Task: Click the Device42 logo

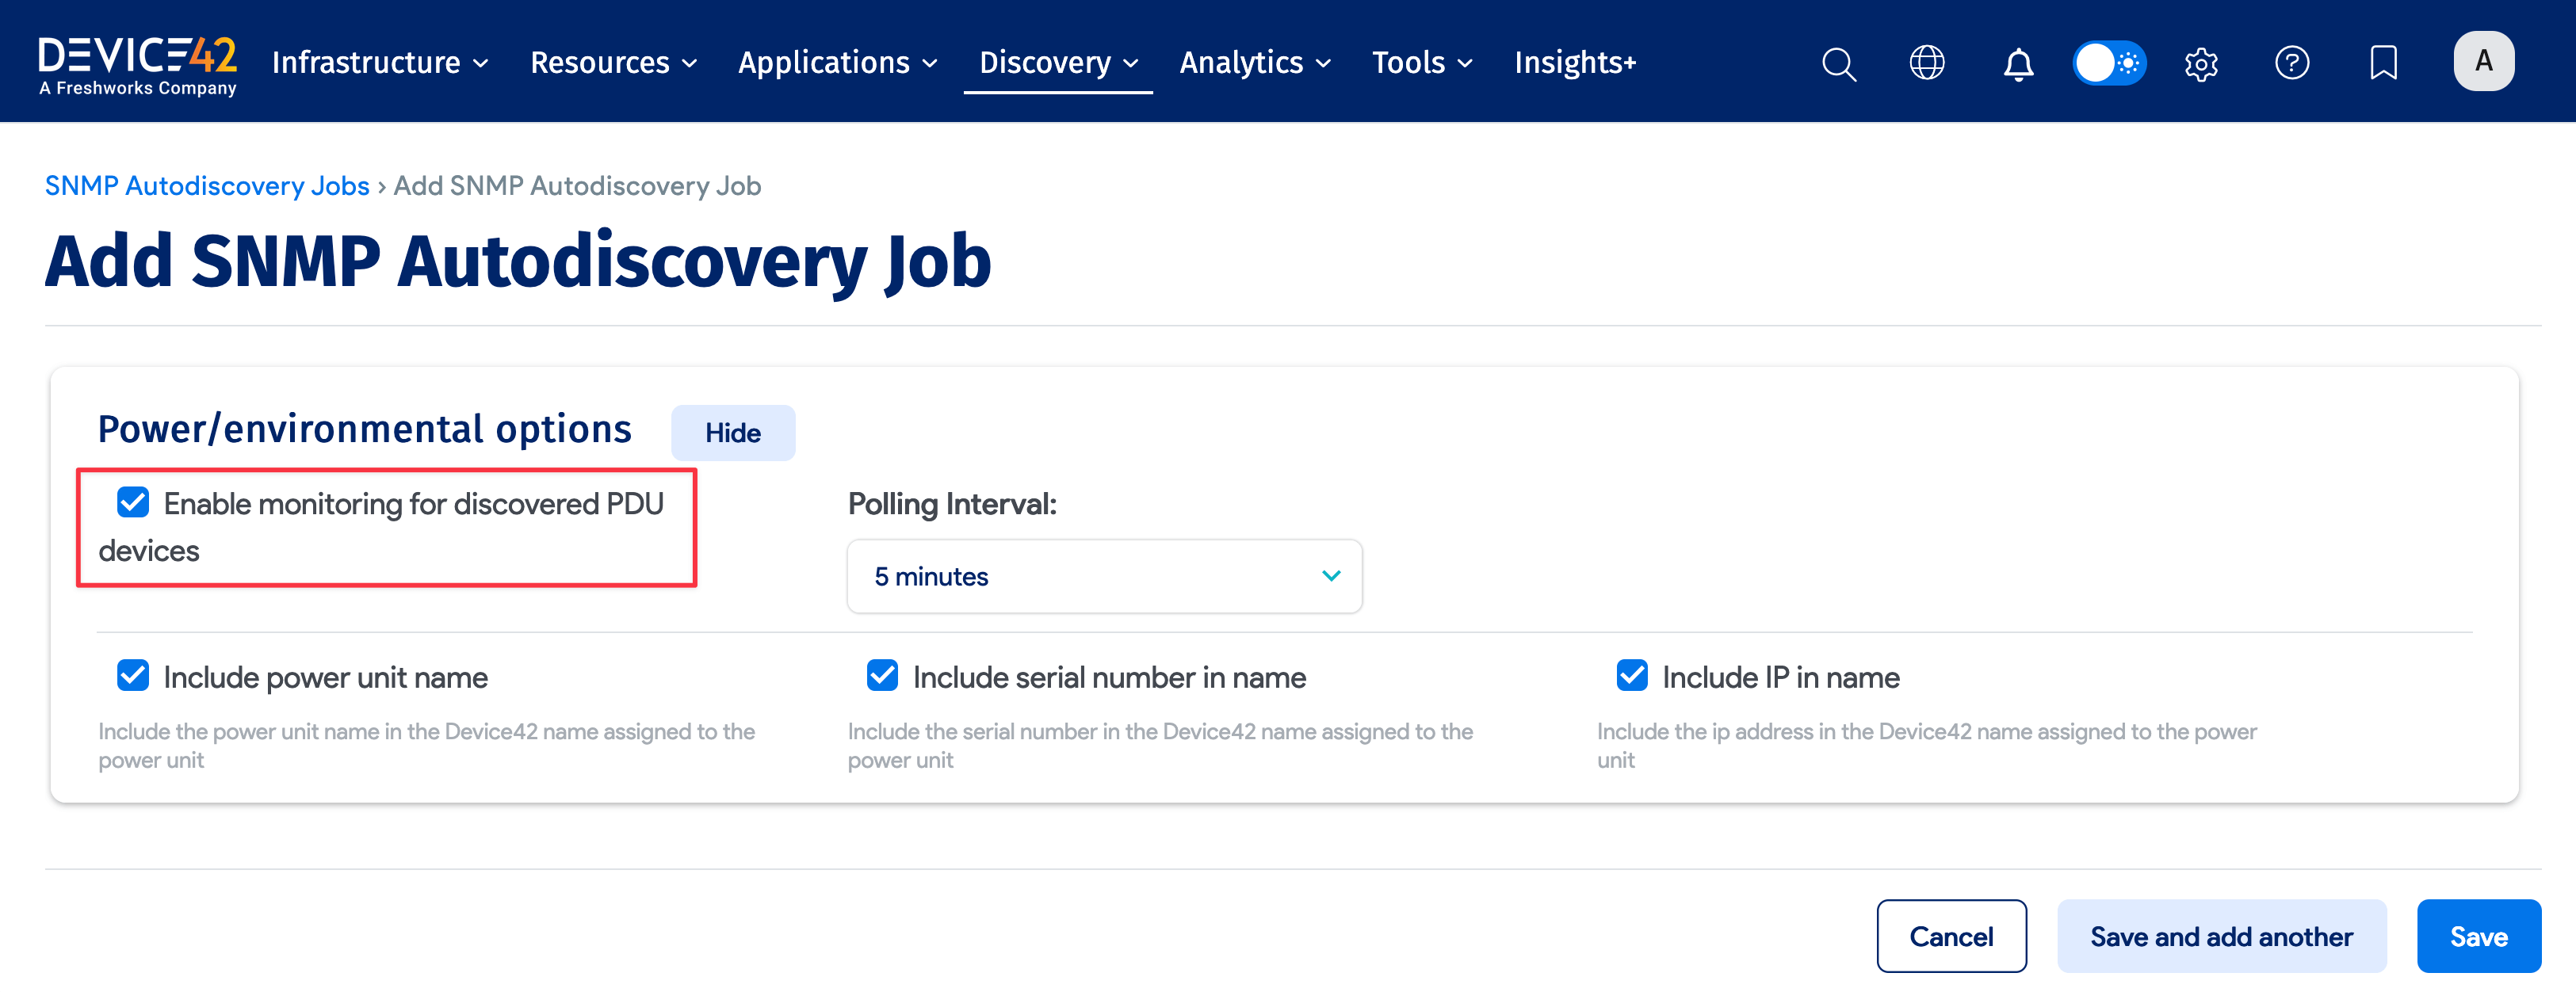Action: click(138, 66)
